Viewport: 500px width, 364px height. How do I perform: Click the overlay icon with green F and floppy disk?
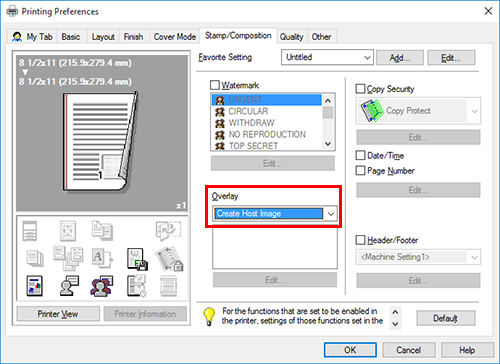137,259
